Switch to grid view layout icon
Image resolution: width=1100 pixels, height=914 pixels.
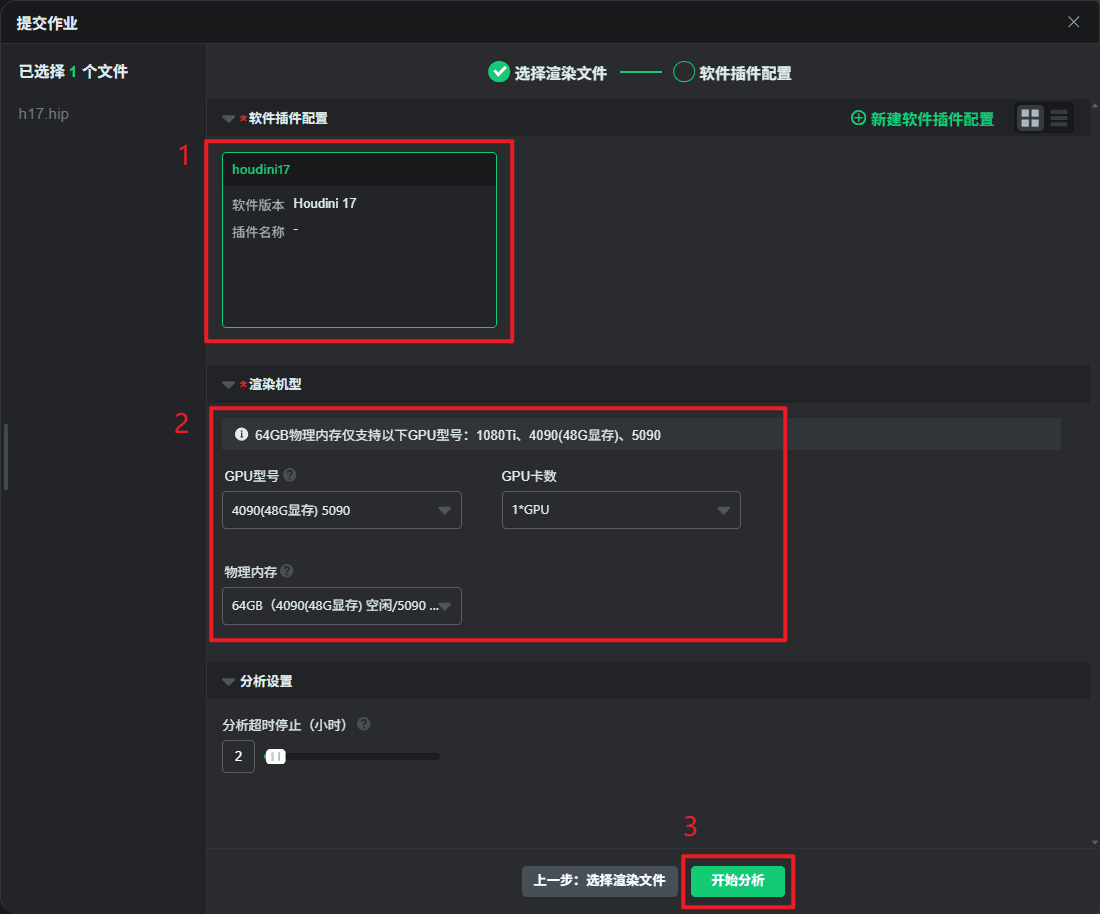[x=1030, y=118]
